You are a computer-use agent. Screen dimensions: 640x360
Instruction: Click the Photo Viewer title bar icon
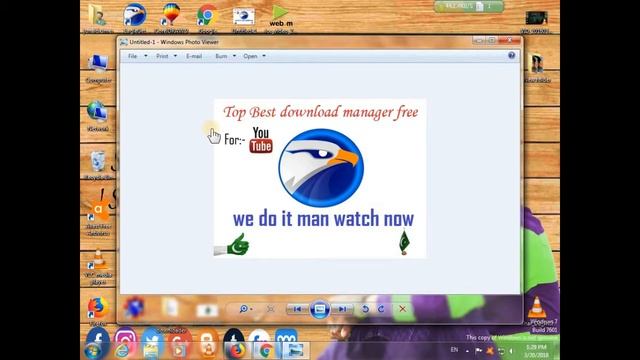point(124,42)
